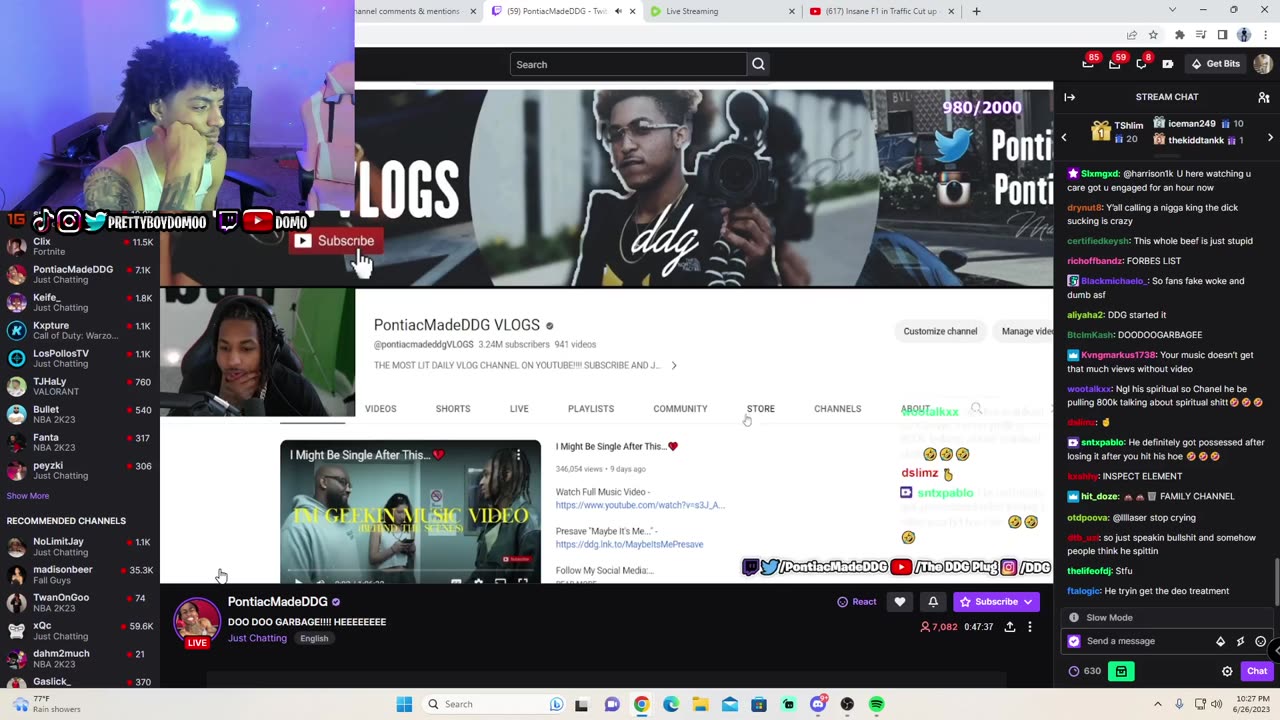Click 630 channel points balance
Image resolution: width=1280 pixels, height=720 pixels.
point(1085,671)
